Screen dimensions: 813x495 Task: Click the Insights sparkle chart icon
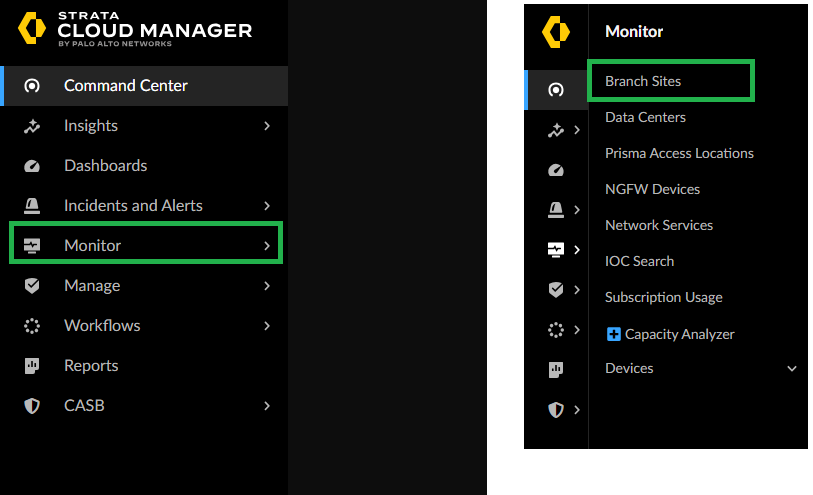click(x=32, y=126)
